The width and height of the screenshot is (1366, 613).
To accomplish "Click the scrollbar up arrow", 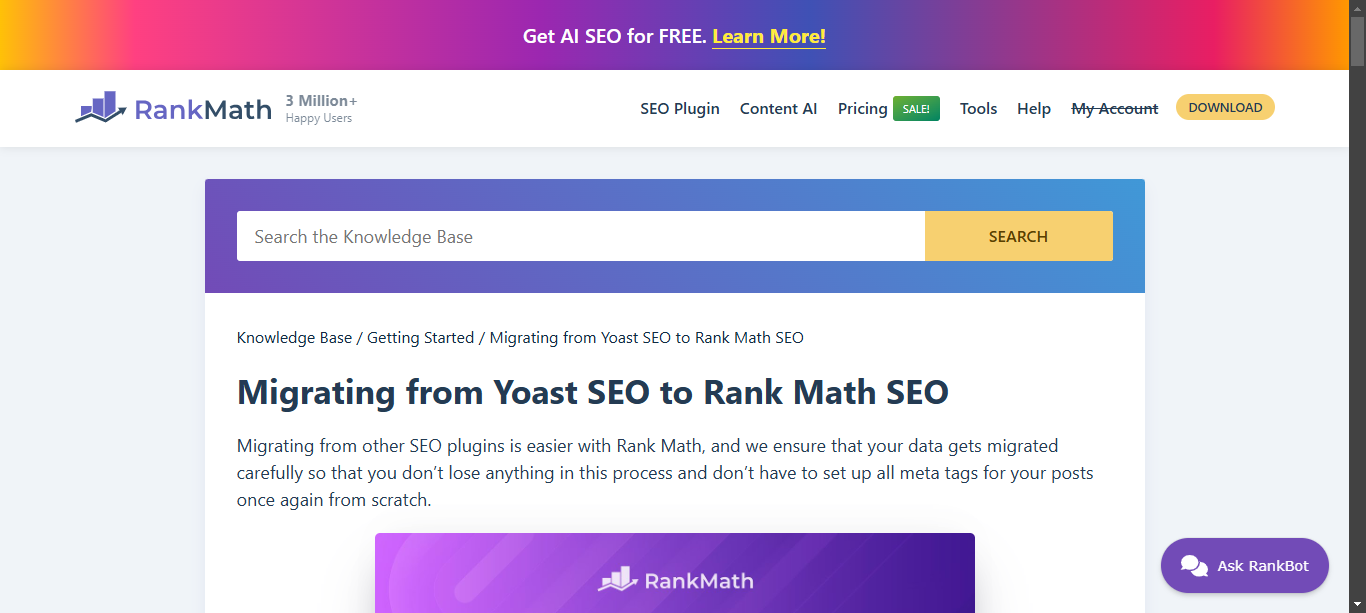I will (1357, 8).
